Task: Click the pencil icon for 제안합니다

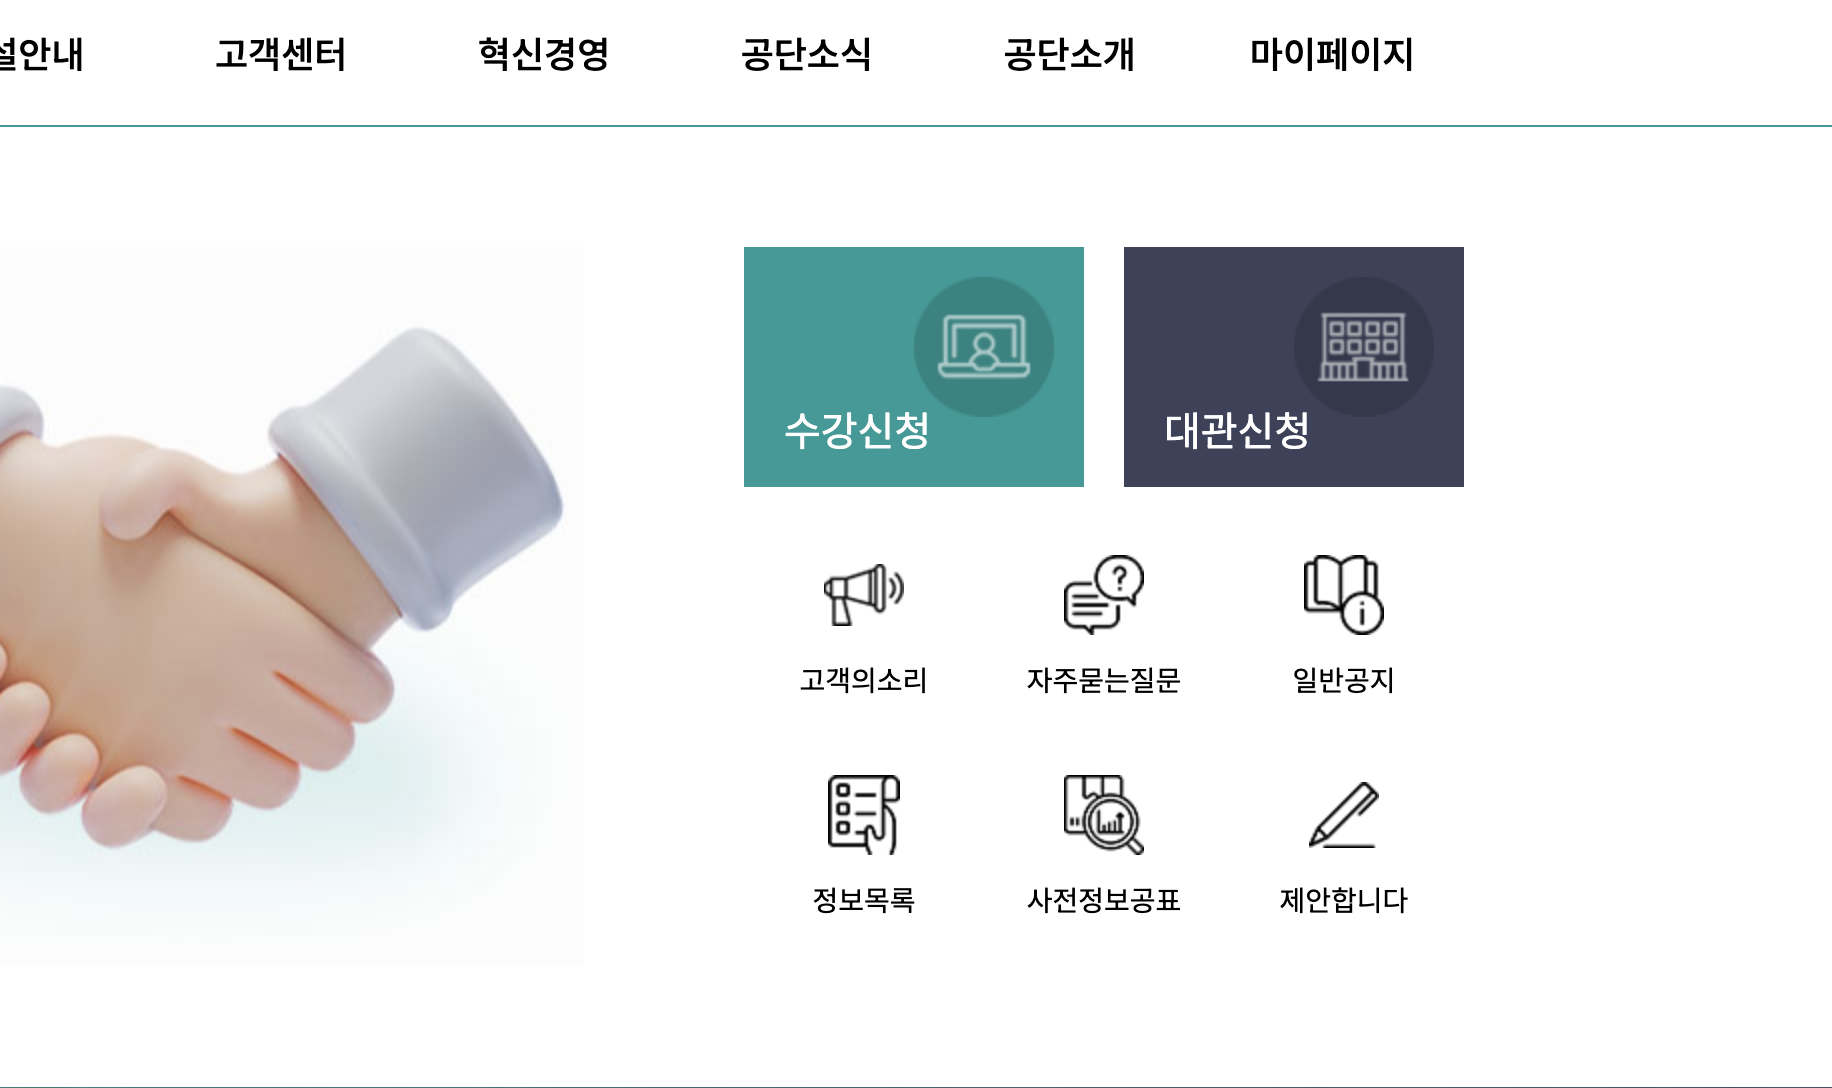Action: (1343, 814)
